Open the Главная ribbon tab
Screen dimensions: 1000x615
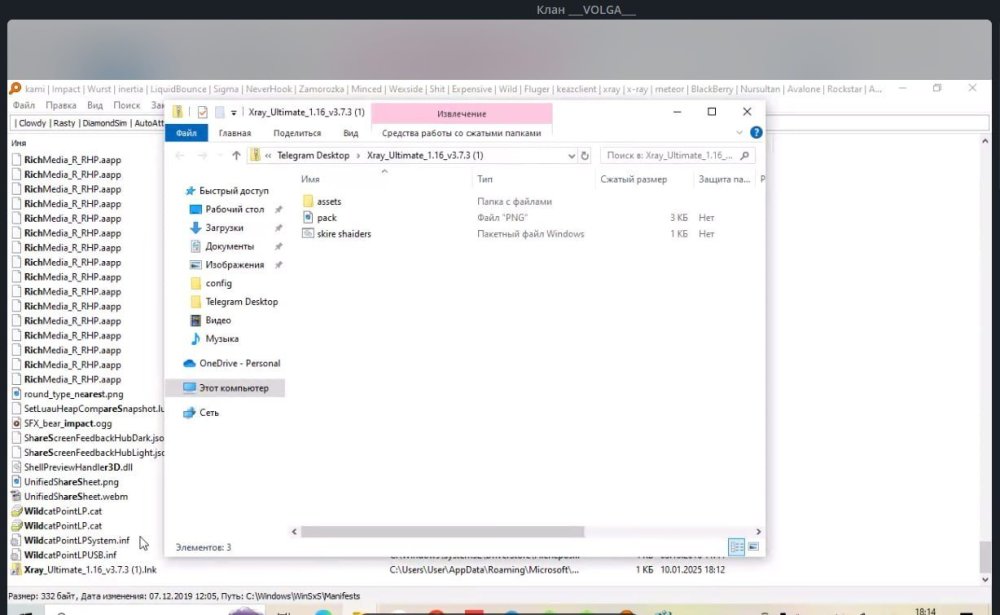point(235,133)
